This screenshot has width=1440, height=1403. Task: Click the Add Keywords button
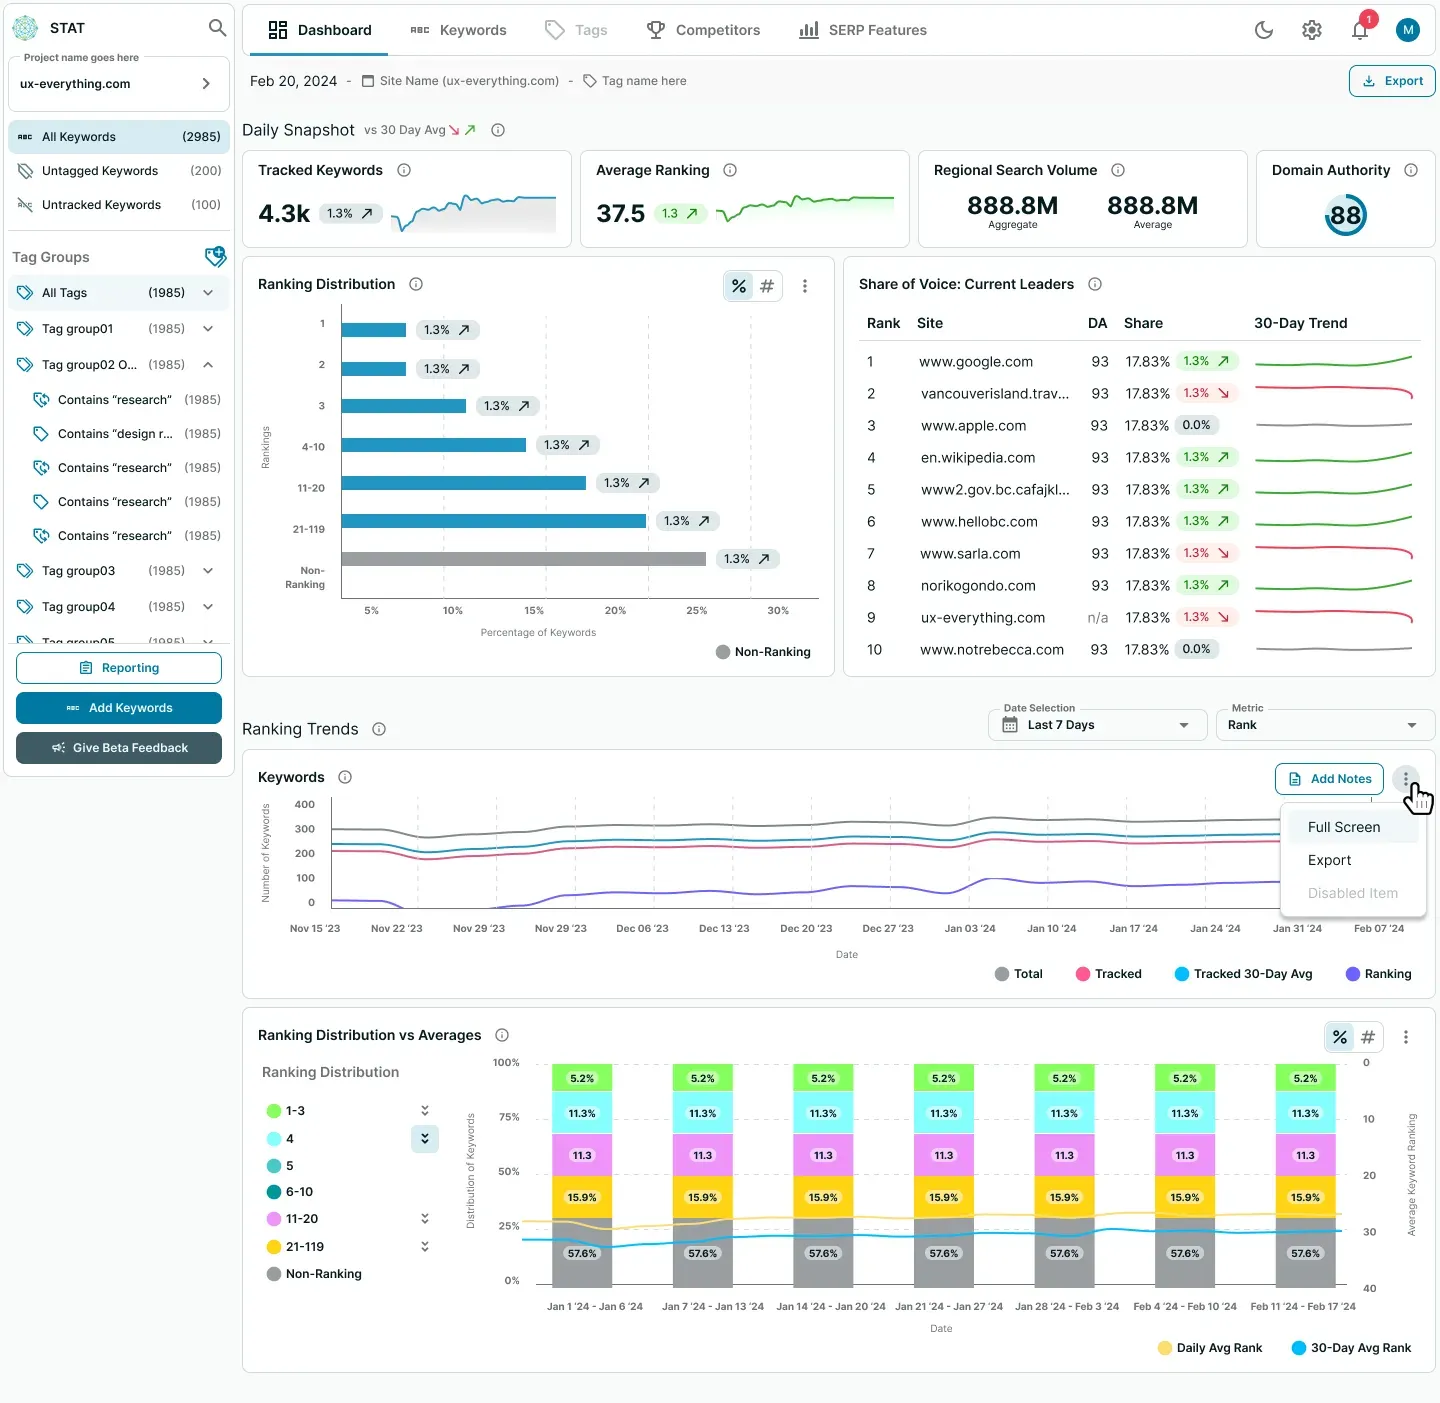pyautogui.click(x=119, y=708)
